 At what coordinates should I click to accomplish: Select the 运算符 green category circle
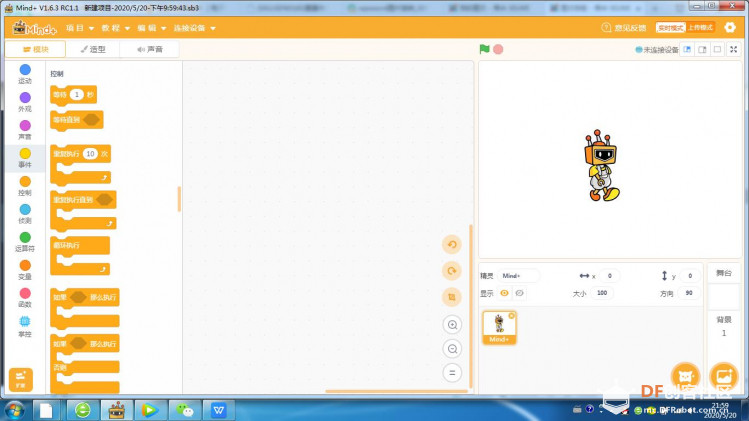(25, 237)
